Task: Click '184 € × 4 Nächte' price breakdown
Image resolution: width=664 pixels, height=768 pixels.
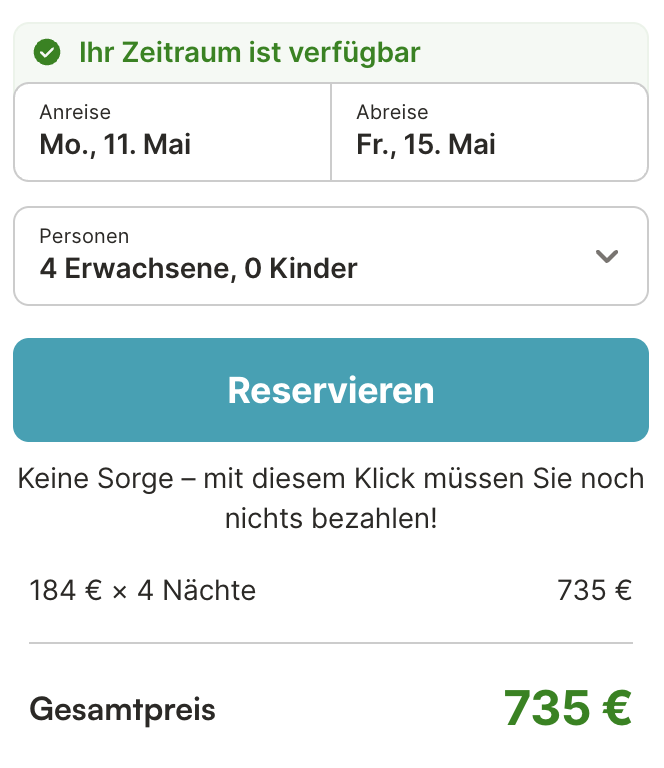Action: point(143,590)
